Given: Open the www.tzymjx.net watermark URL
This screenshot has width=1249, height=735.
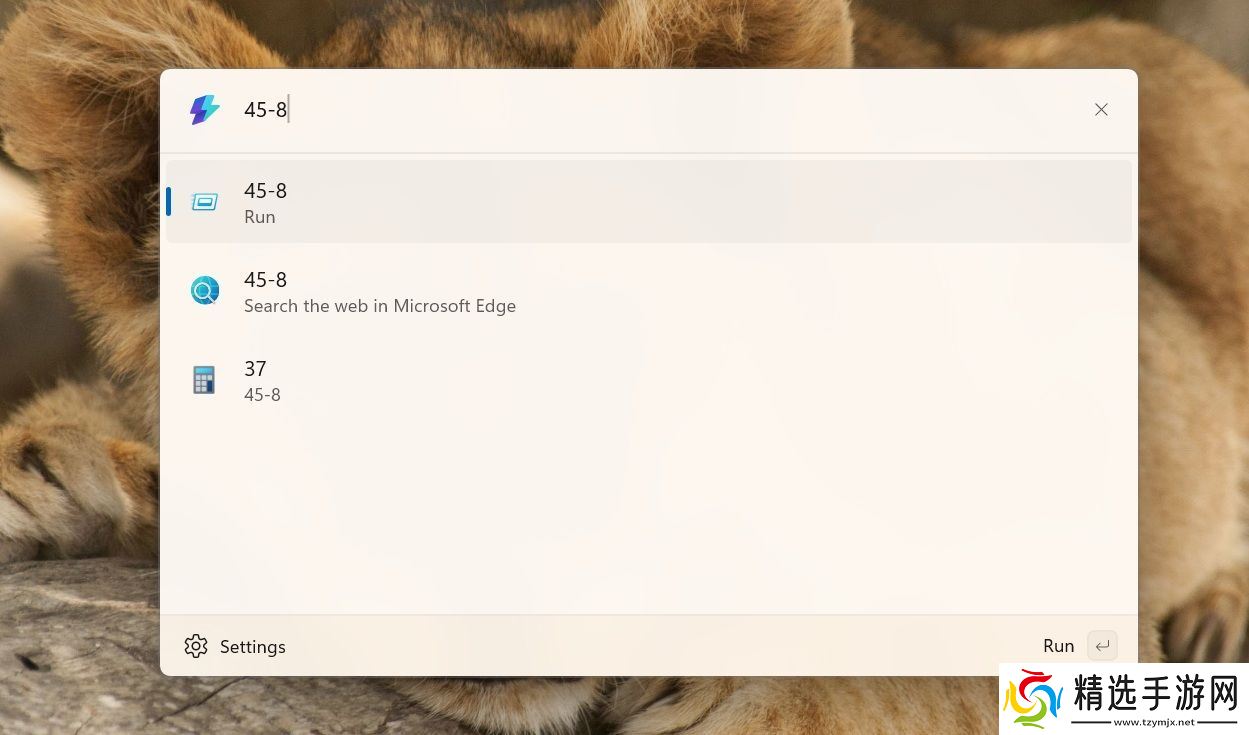Looking at the screenshot, I should [x=1154, y=722].
